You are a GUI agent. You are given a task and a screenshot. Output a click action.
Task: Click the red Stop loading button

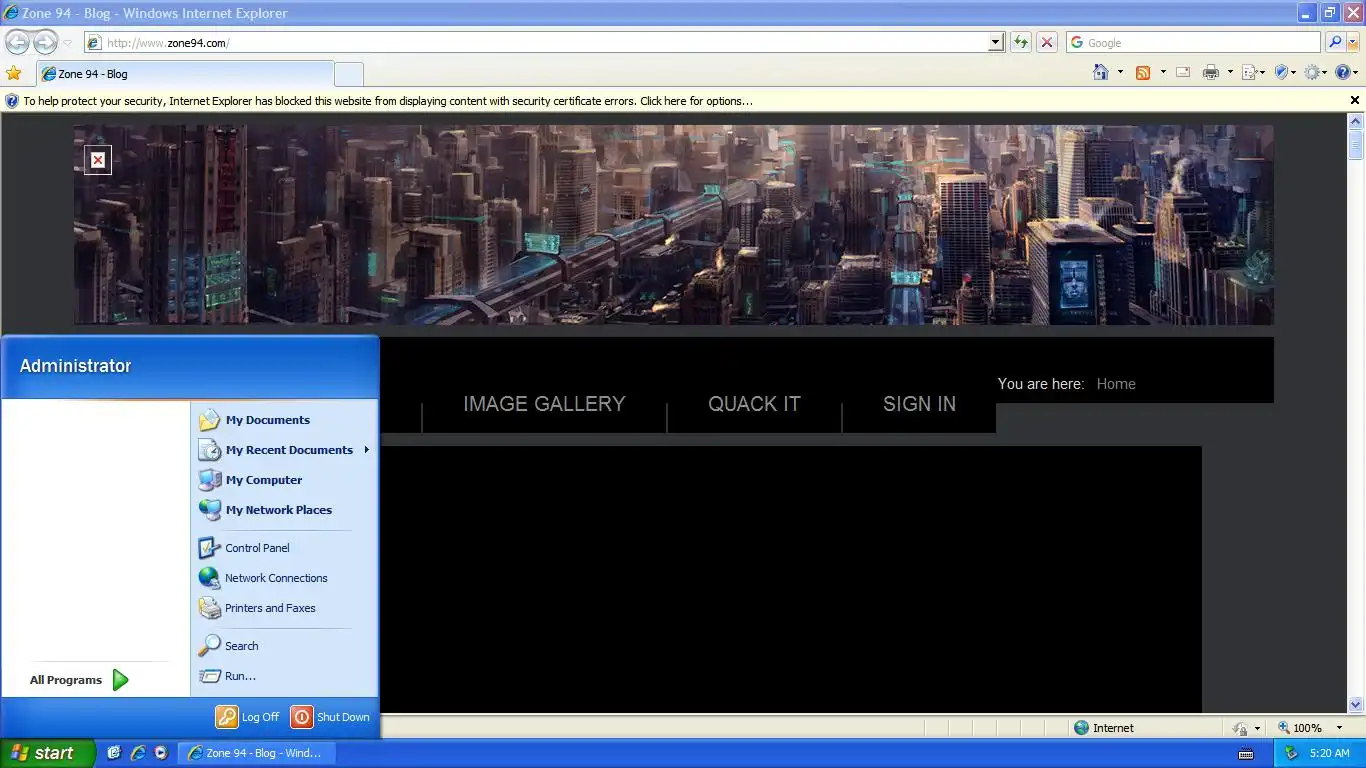[x=1047, y=42]
